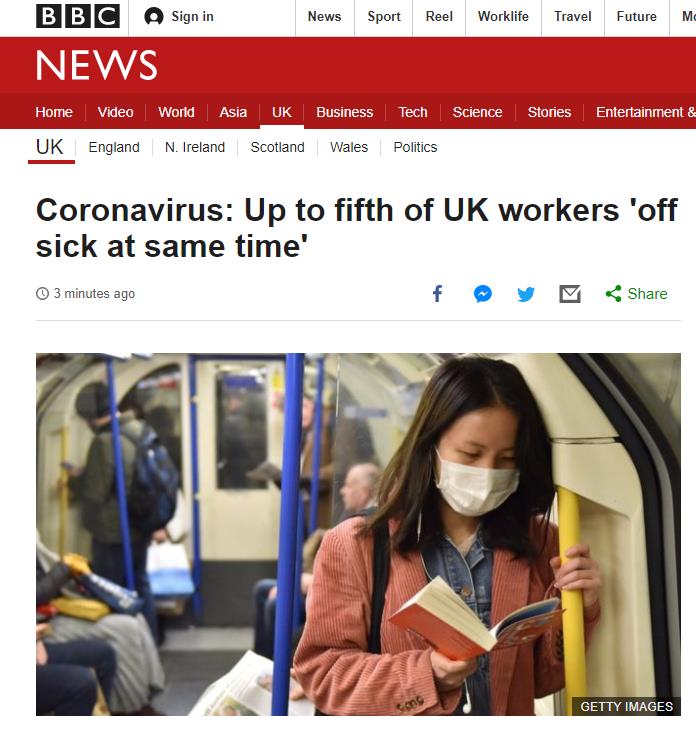Viewport: 696px width, 735px height.
Task: Open Reel from top bar
Action: pyautogui.click(x=439, y=16)
